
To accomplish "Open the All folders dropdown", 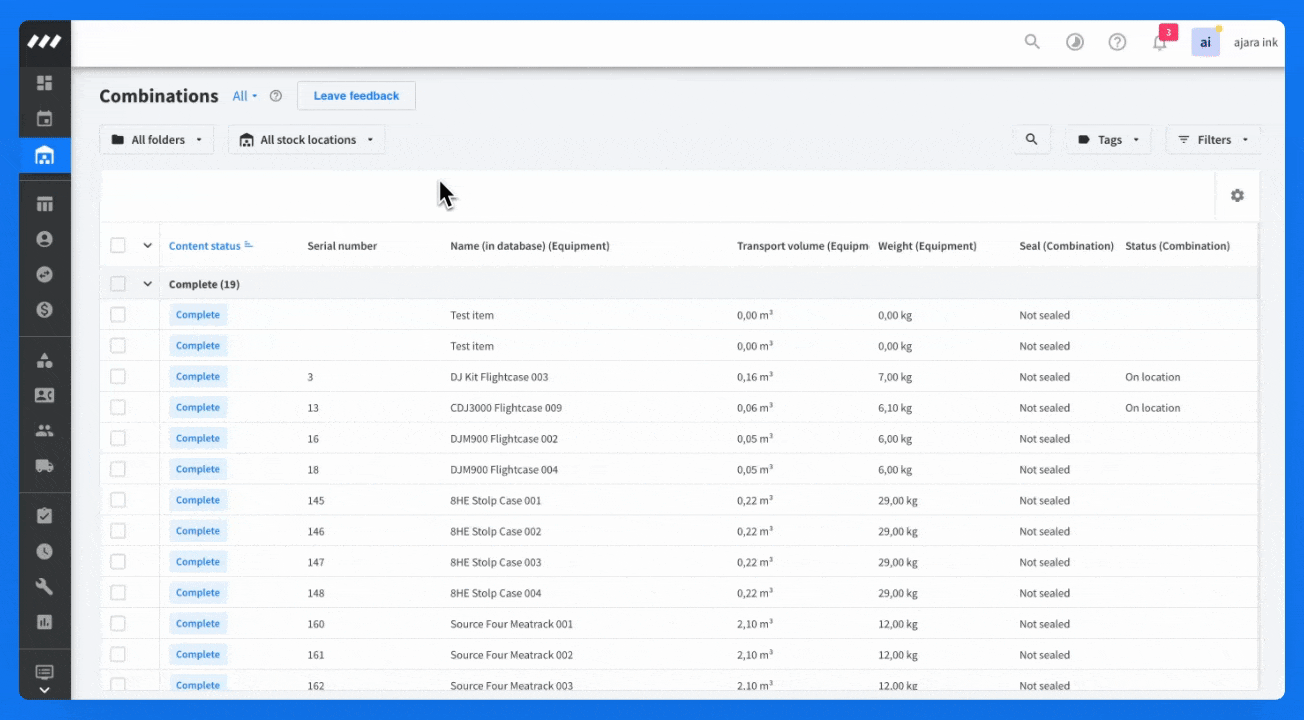I will [x=157, y=140].
